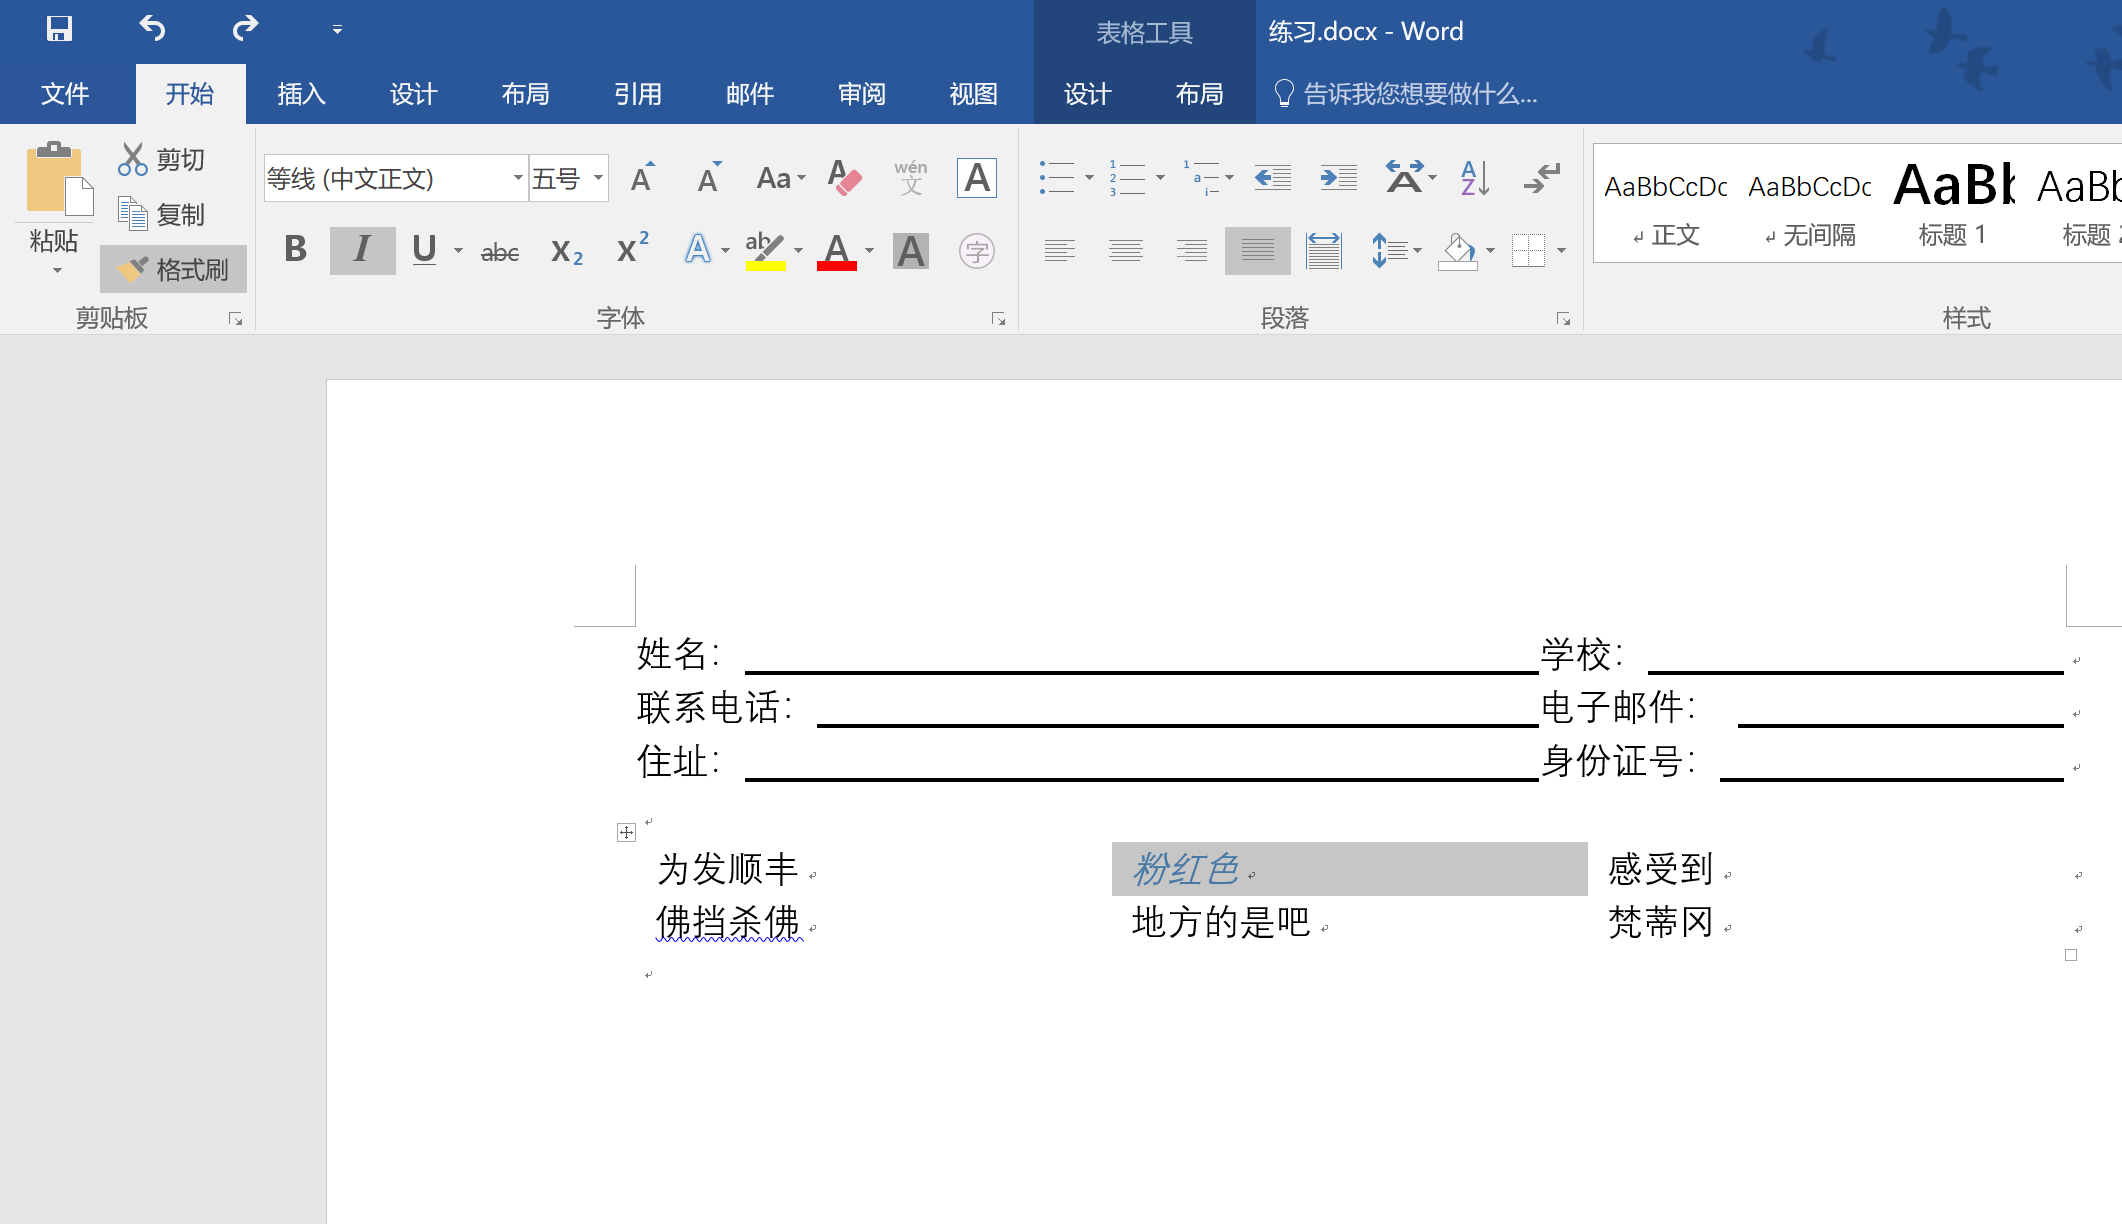This screenshot has height=1224, width=2122.
Task: Open the 表格工具 设计 tab
Action: [x=1087, y=93]
